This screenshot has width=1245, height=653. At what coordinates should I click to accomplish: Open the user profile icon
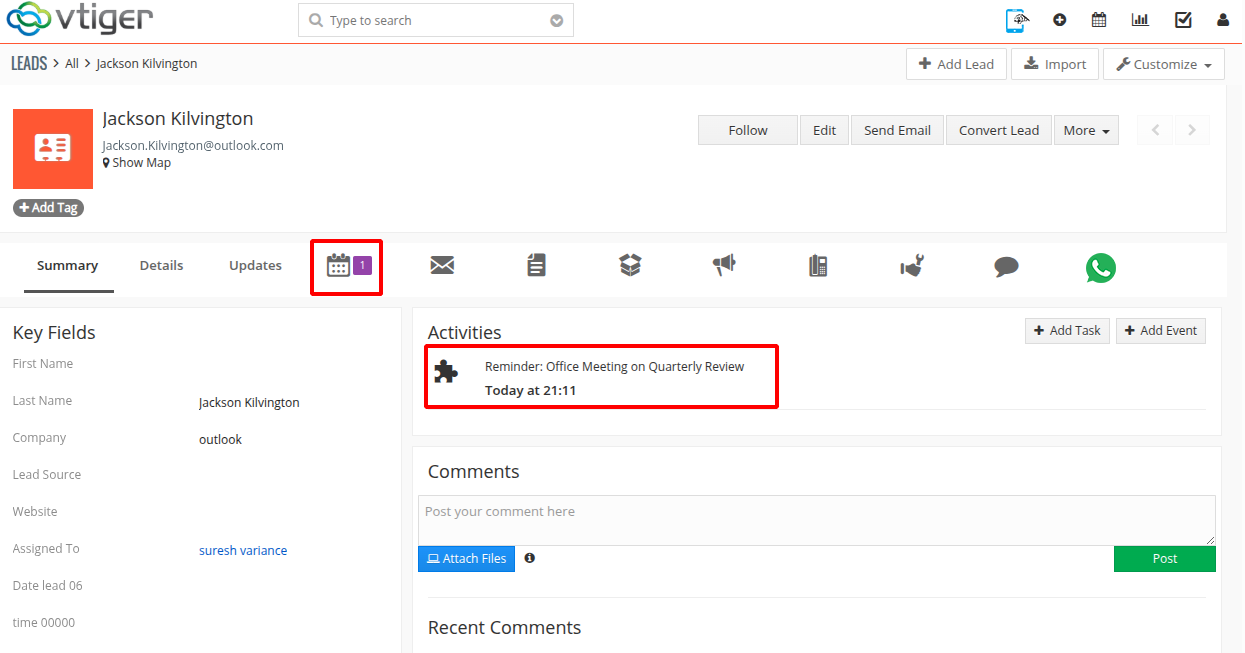pyautogui.click(x=1223, y=20)
